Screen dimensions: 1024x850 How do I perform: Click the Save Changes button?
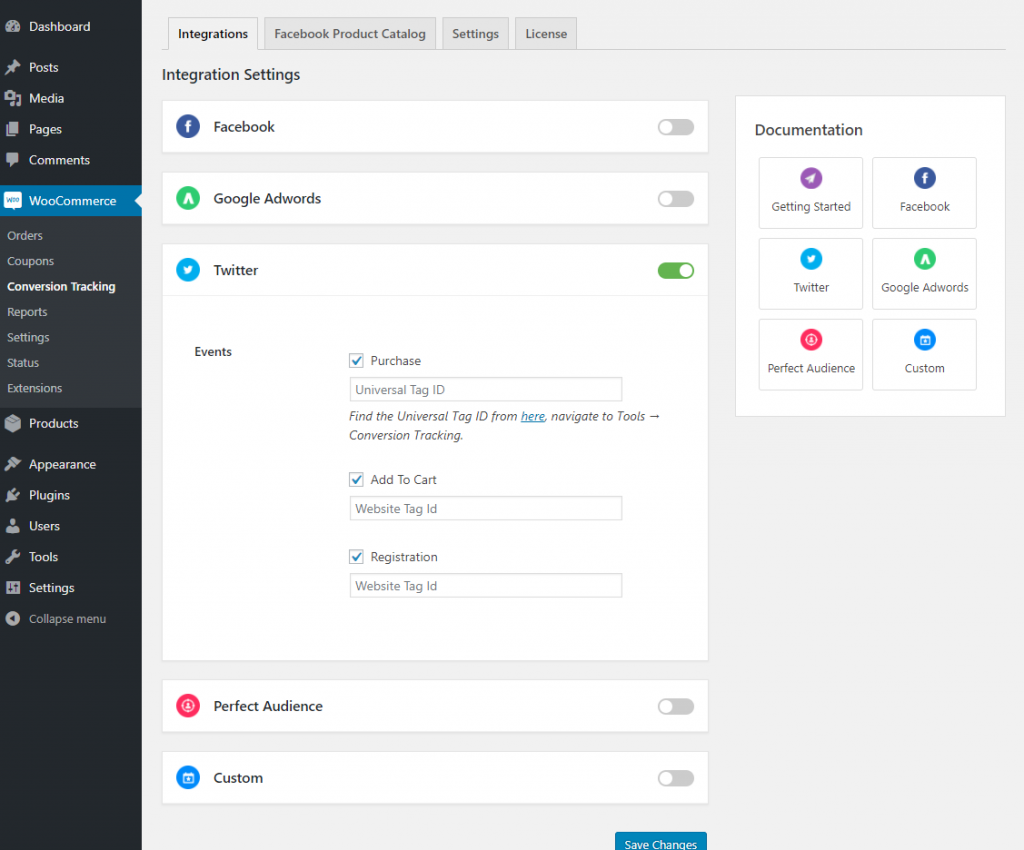pos(660,843)
